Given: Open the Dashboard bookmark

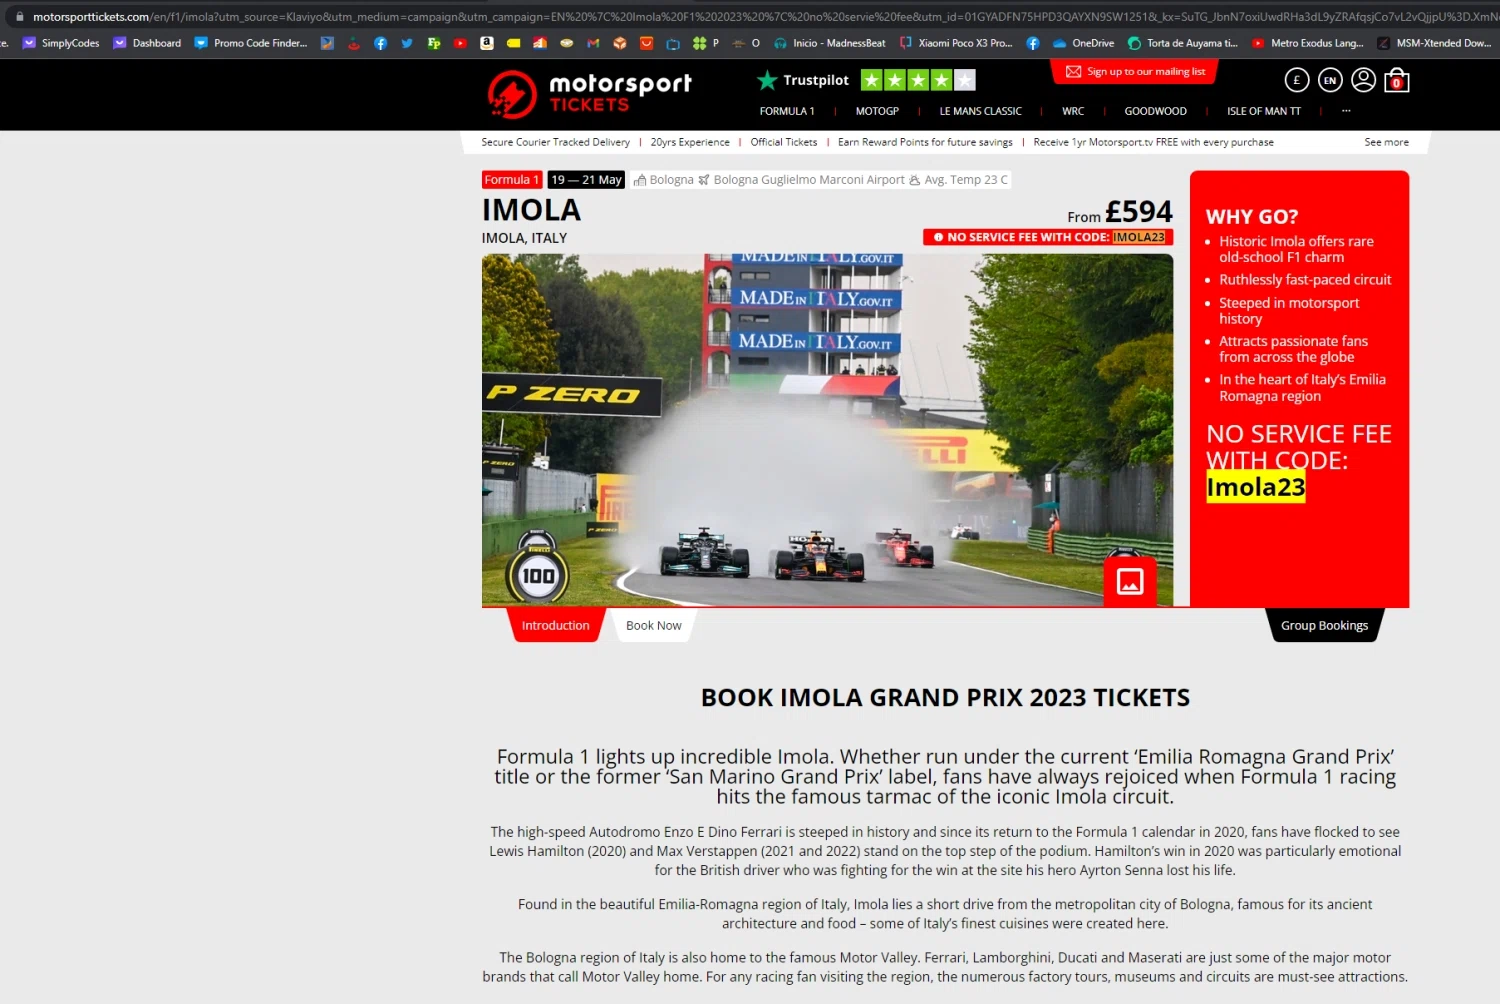Looking at the screenshot, I should (x=148, y=43).
